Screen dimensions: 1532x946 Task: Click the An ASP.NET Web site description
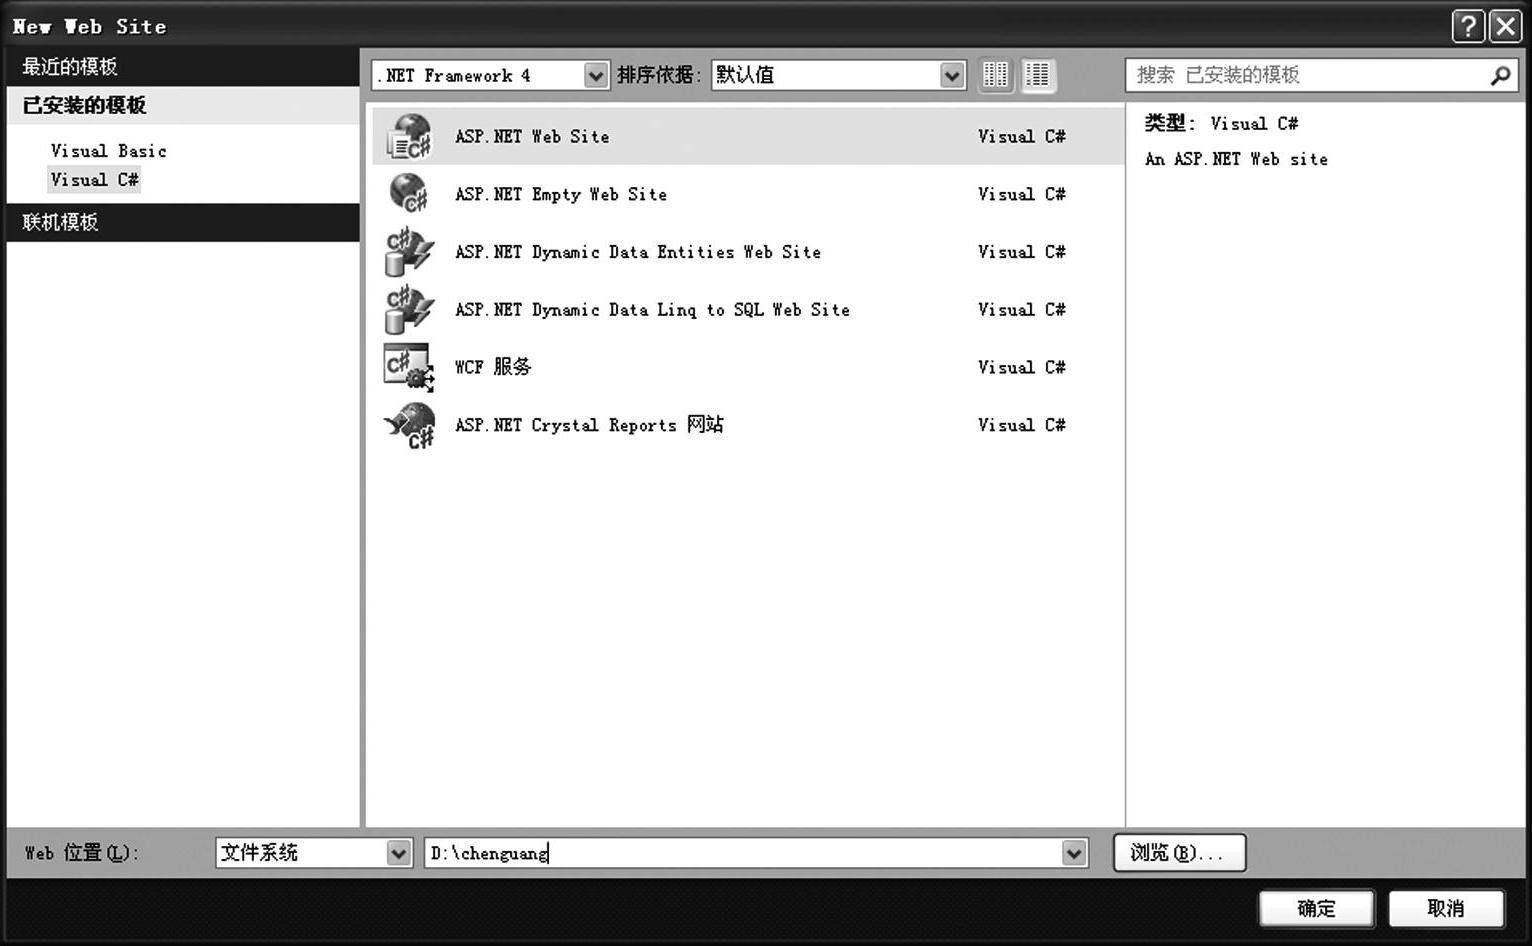1236,159
